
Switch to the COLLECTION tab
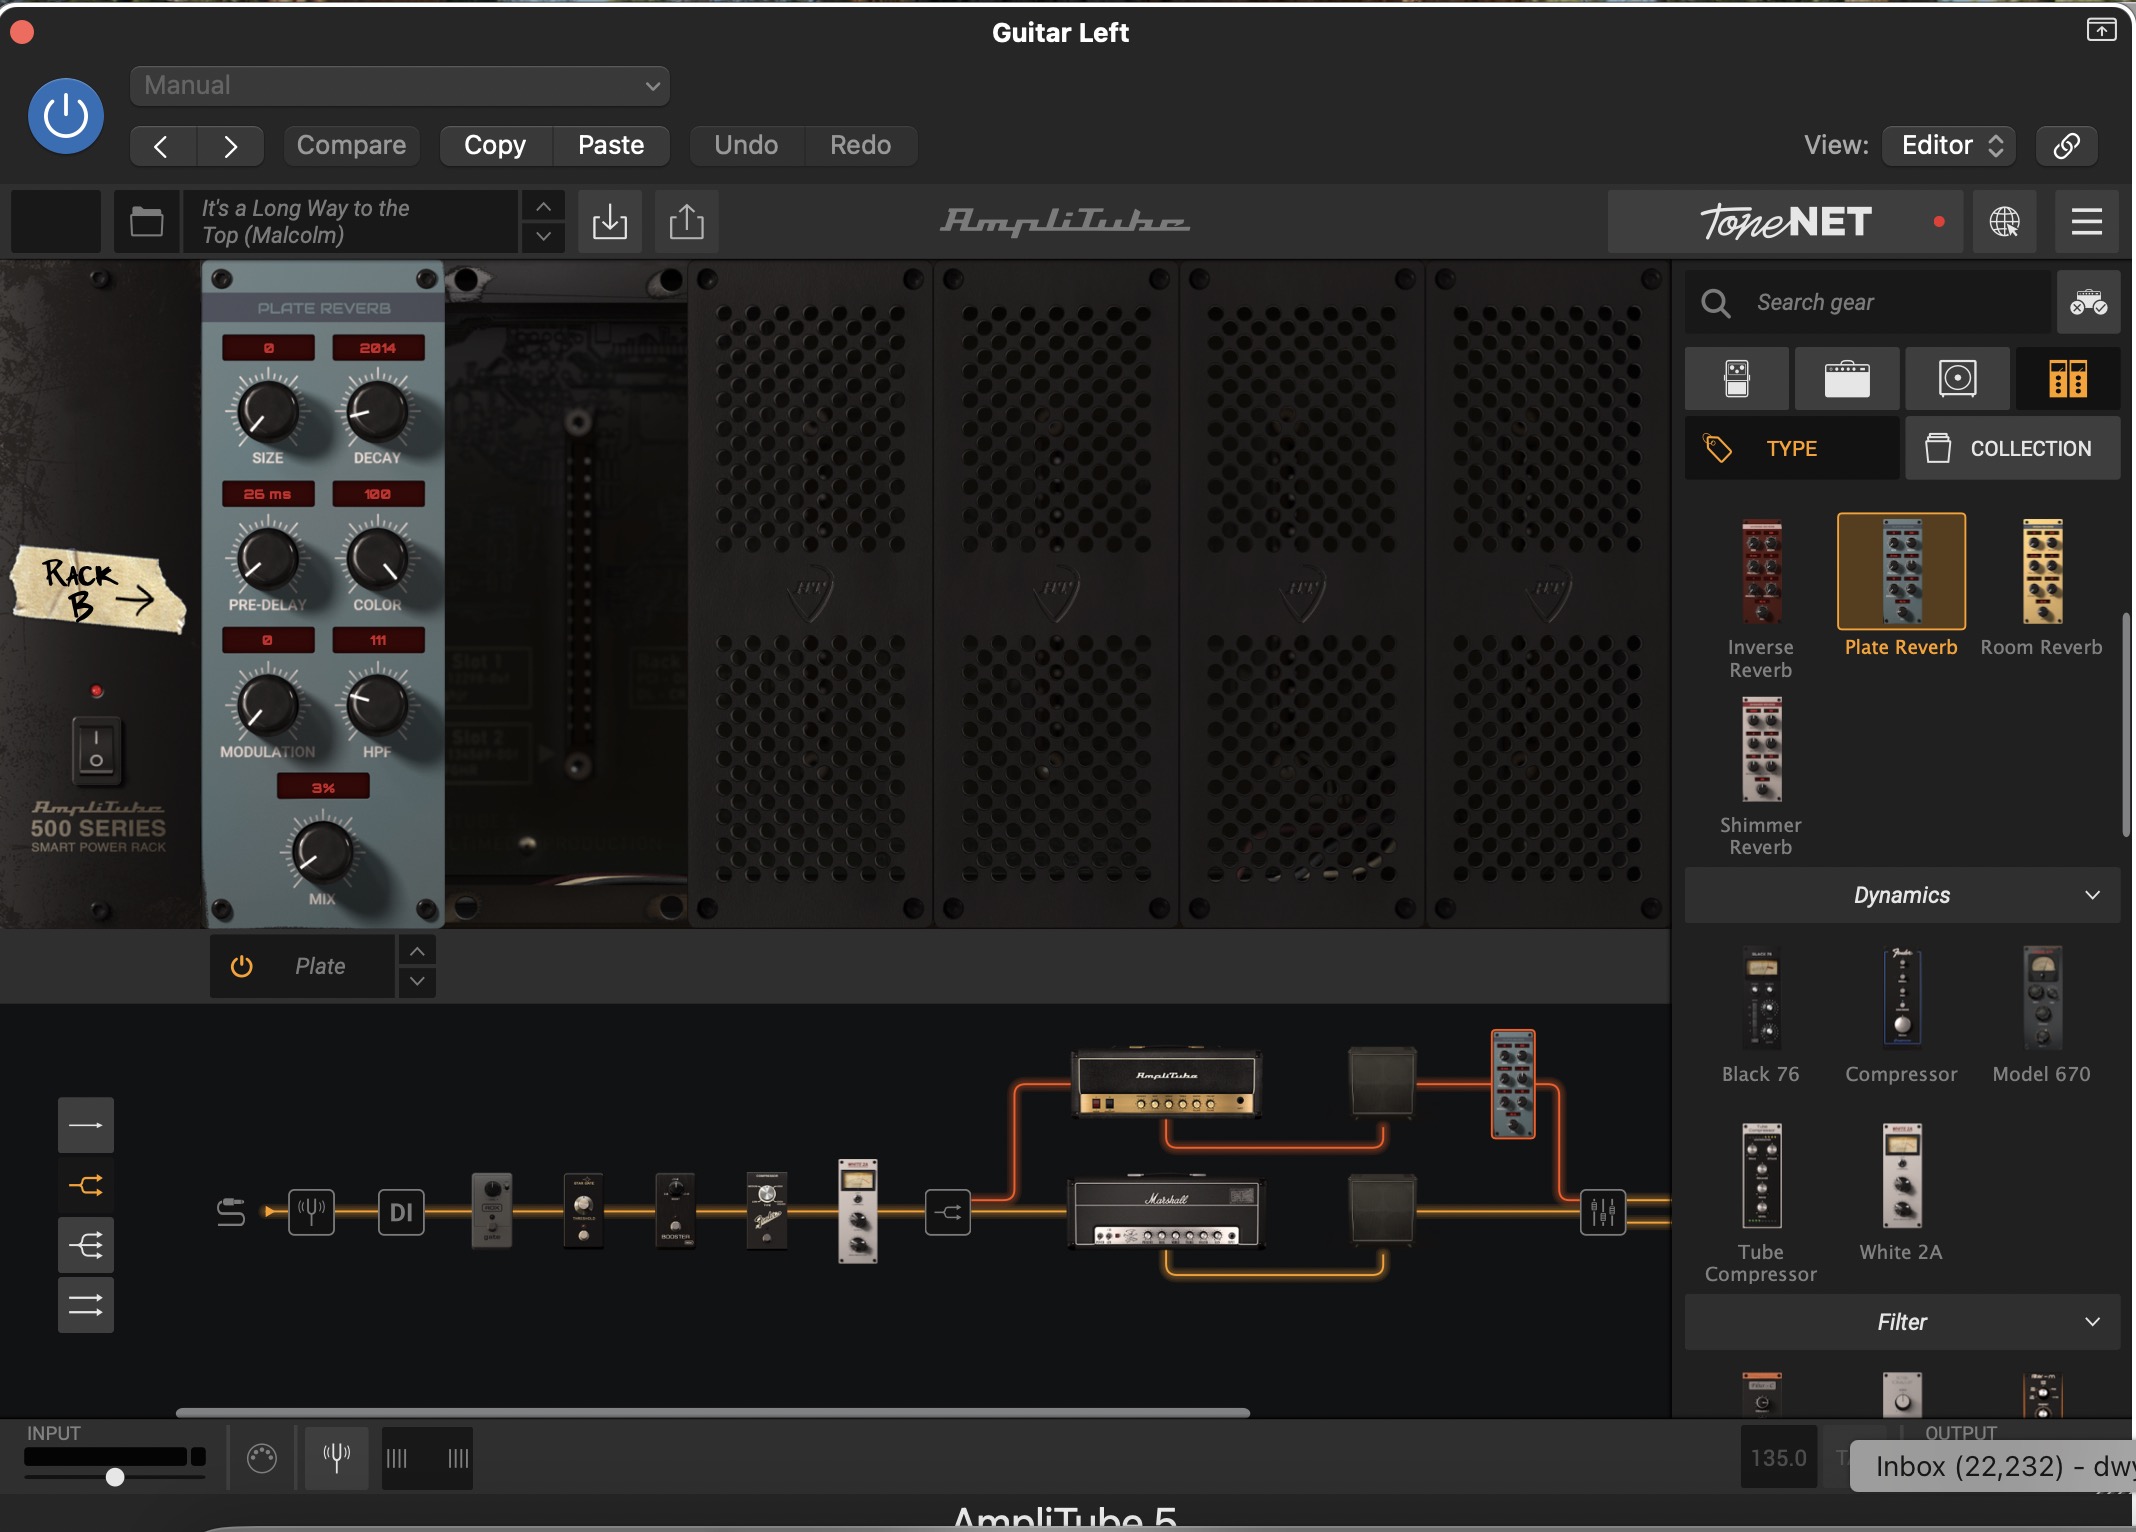pos(2011,448)
